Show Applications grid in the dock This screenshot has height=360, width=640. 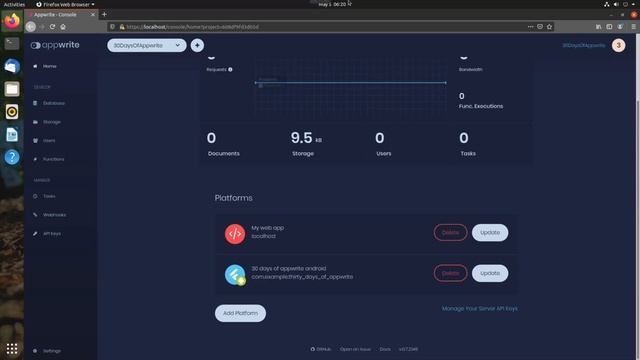(x=12, y=349)
